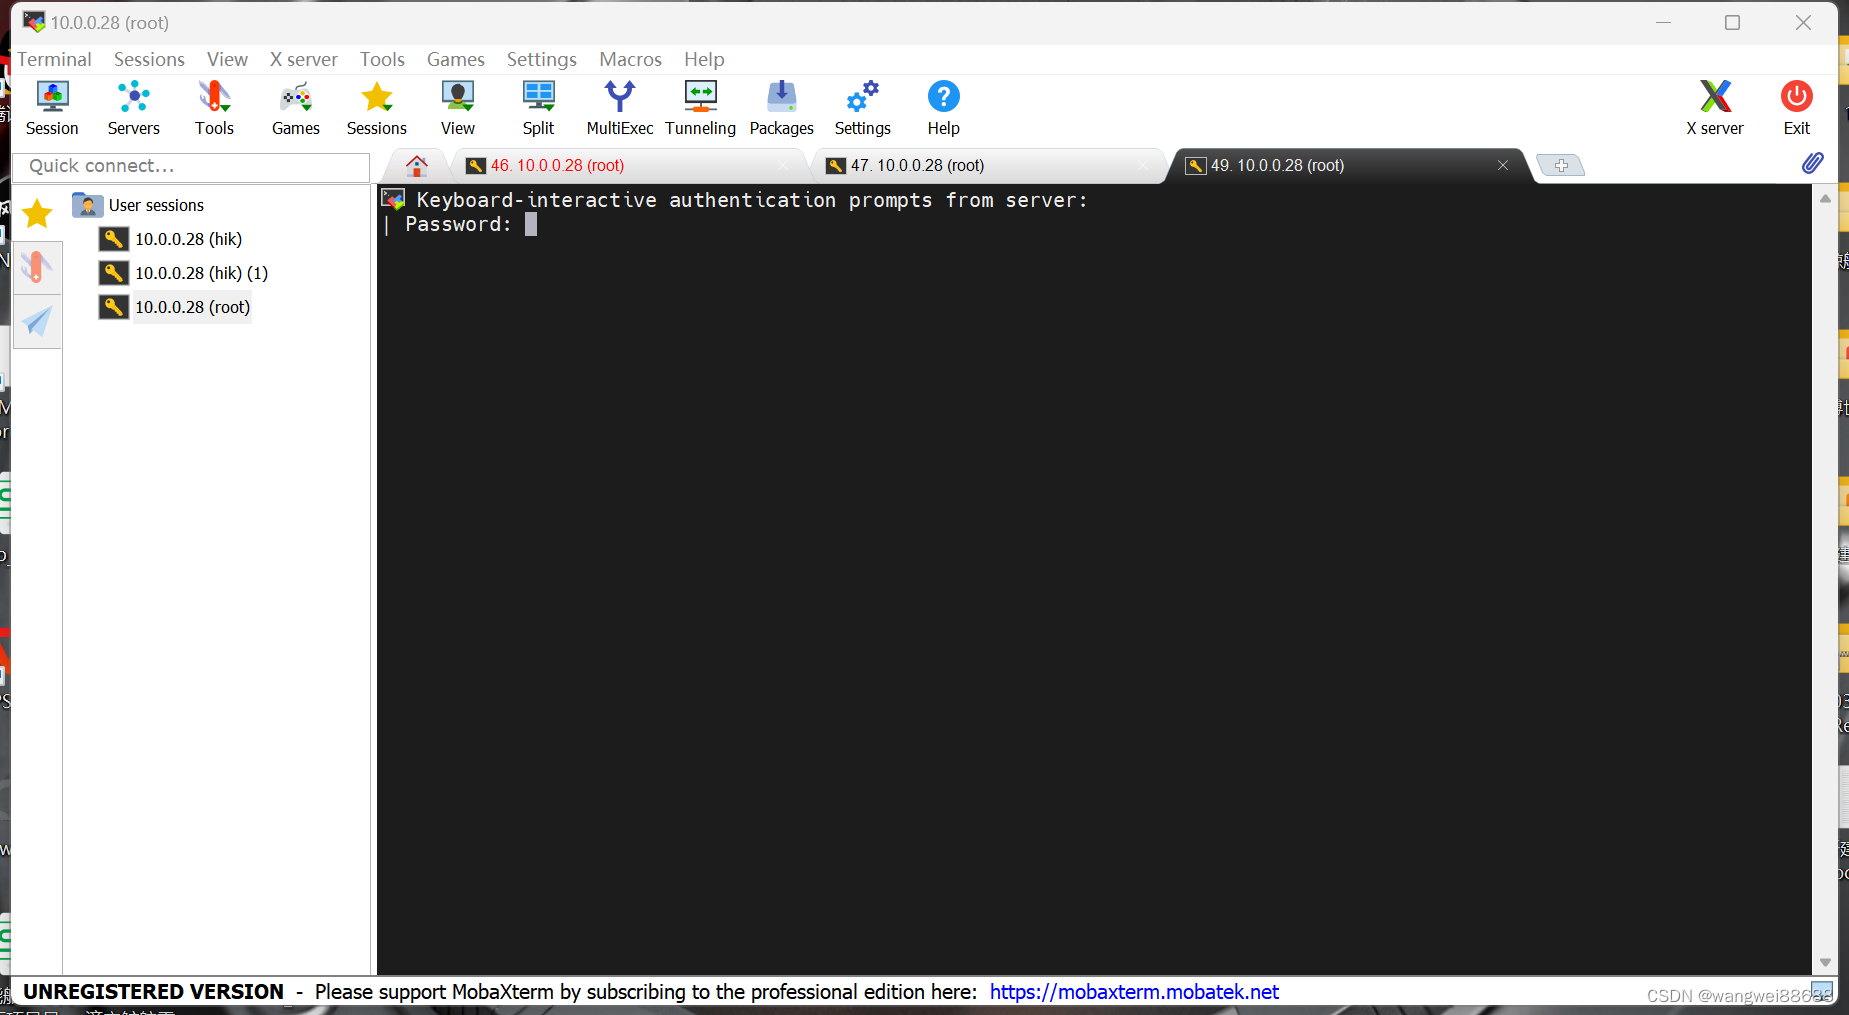Click the Help question mark icon
The width and height of the screenshot is (1849, 1015).
[x=944, y=108]
